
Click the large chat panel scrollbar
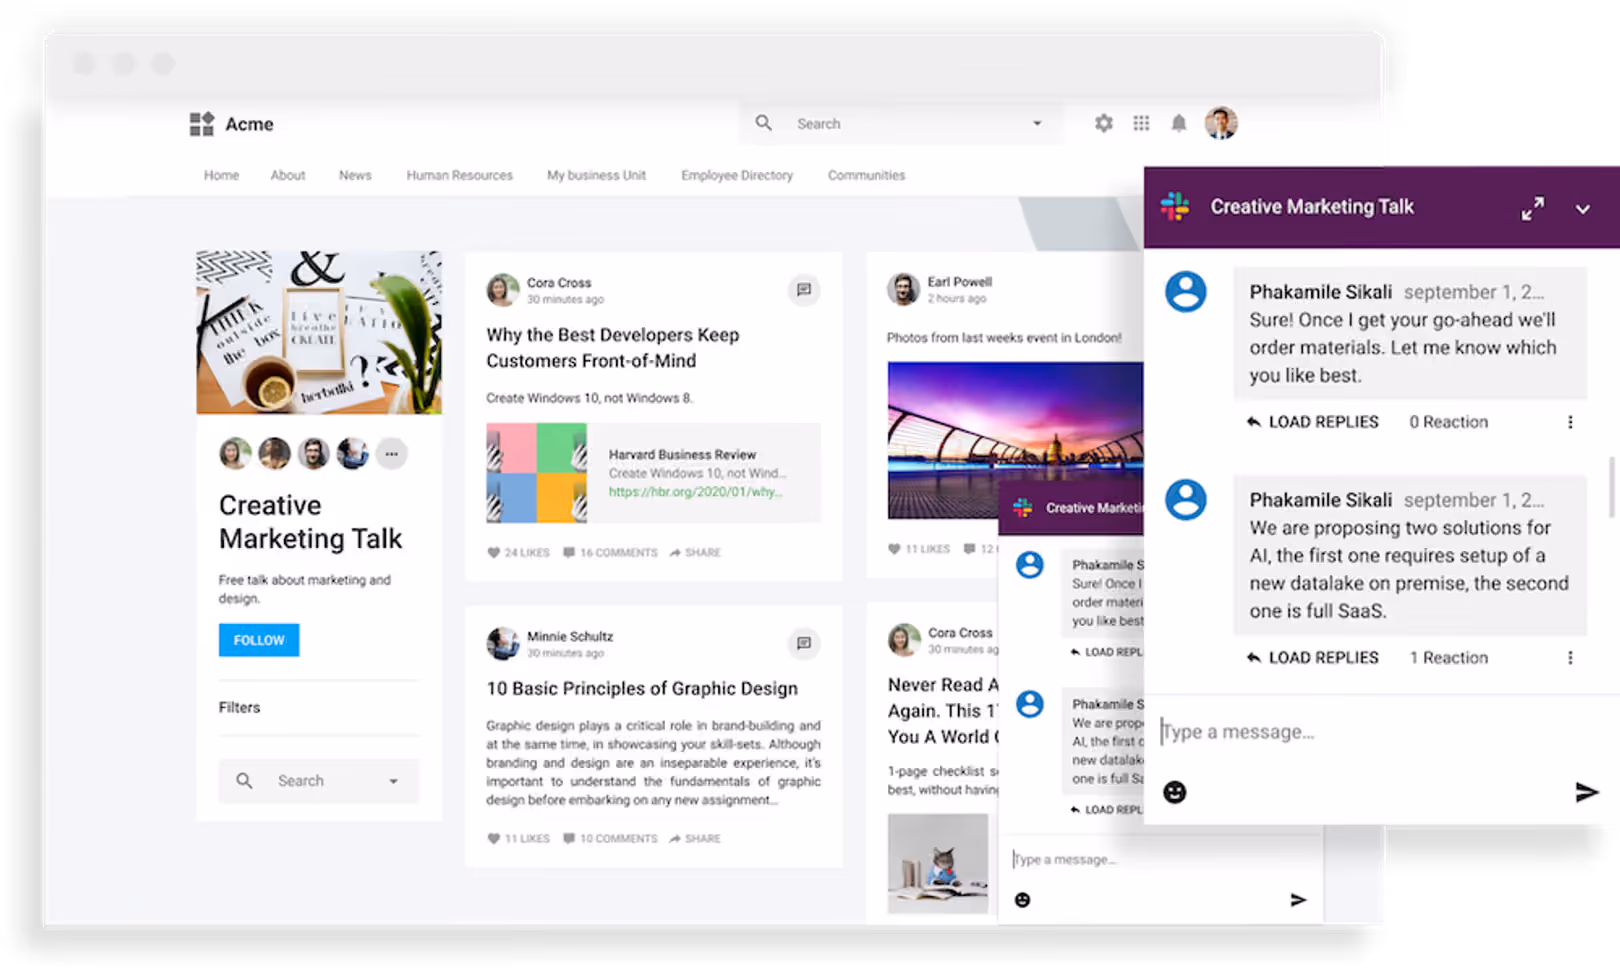(x=1610, y=487)
